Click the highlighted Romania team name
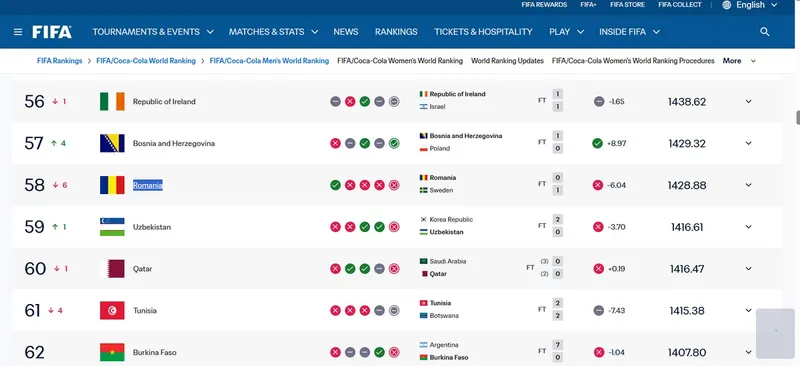 pyautogui.click(x=147, y=185)
